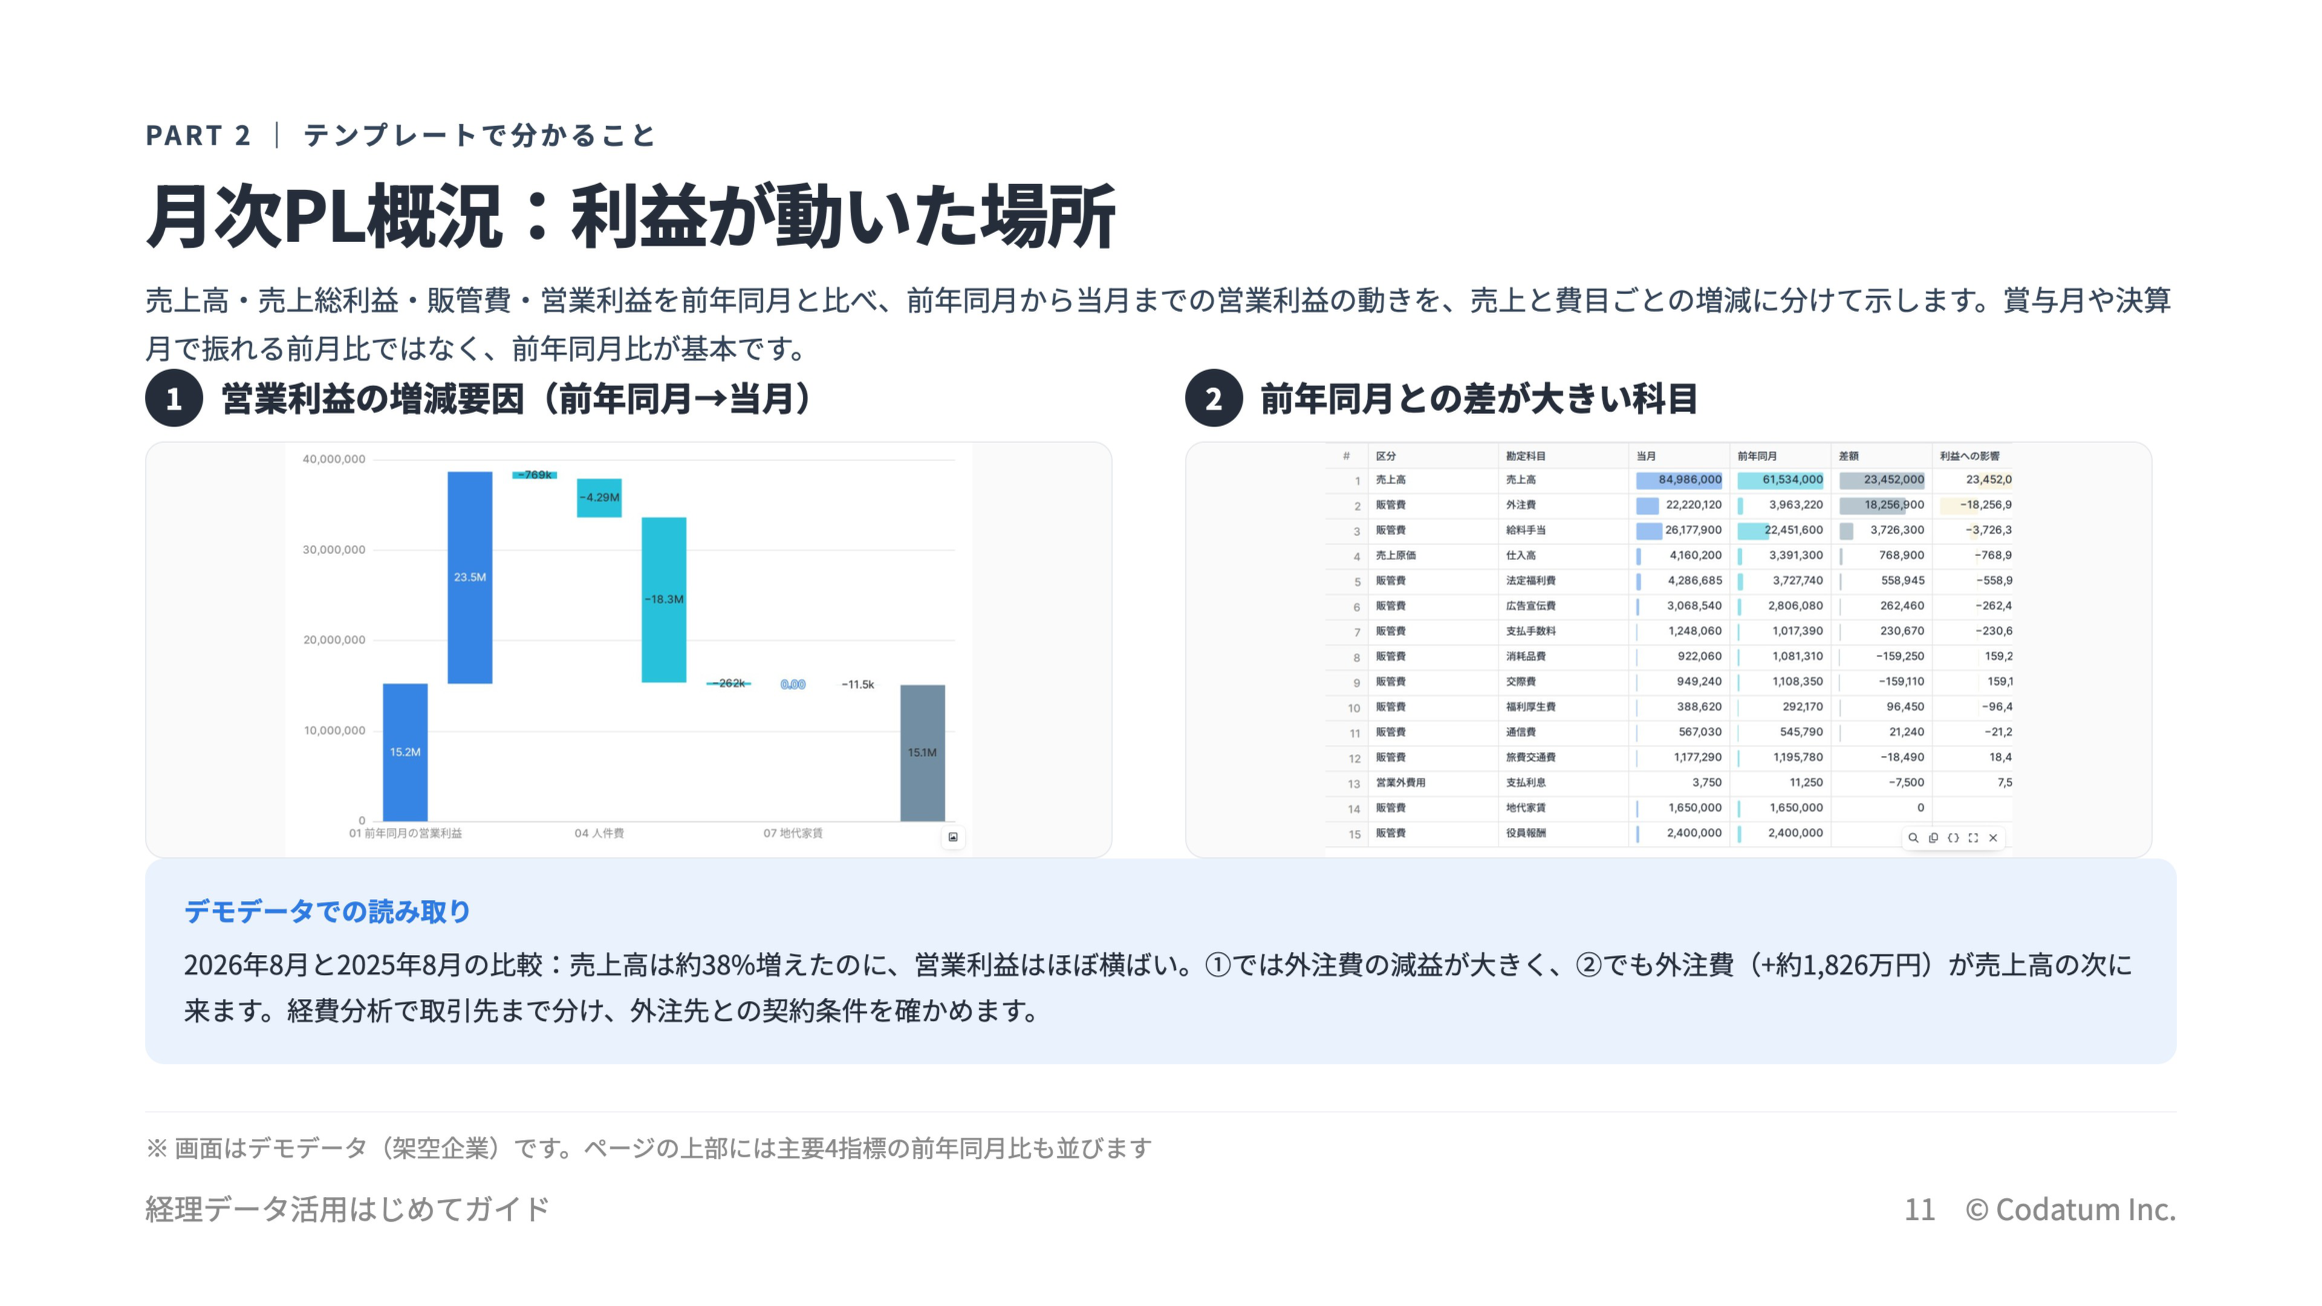Viewport: 2322px width, 1306px height.
Task: Select the 23.5M blue waterfall bar
Action: [470, 577]
